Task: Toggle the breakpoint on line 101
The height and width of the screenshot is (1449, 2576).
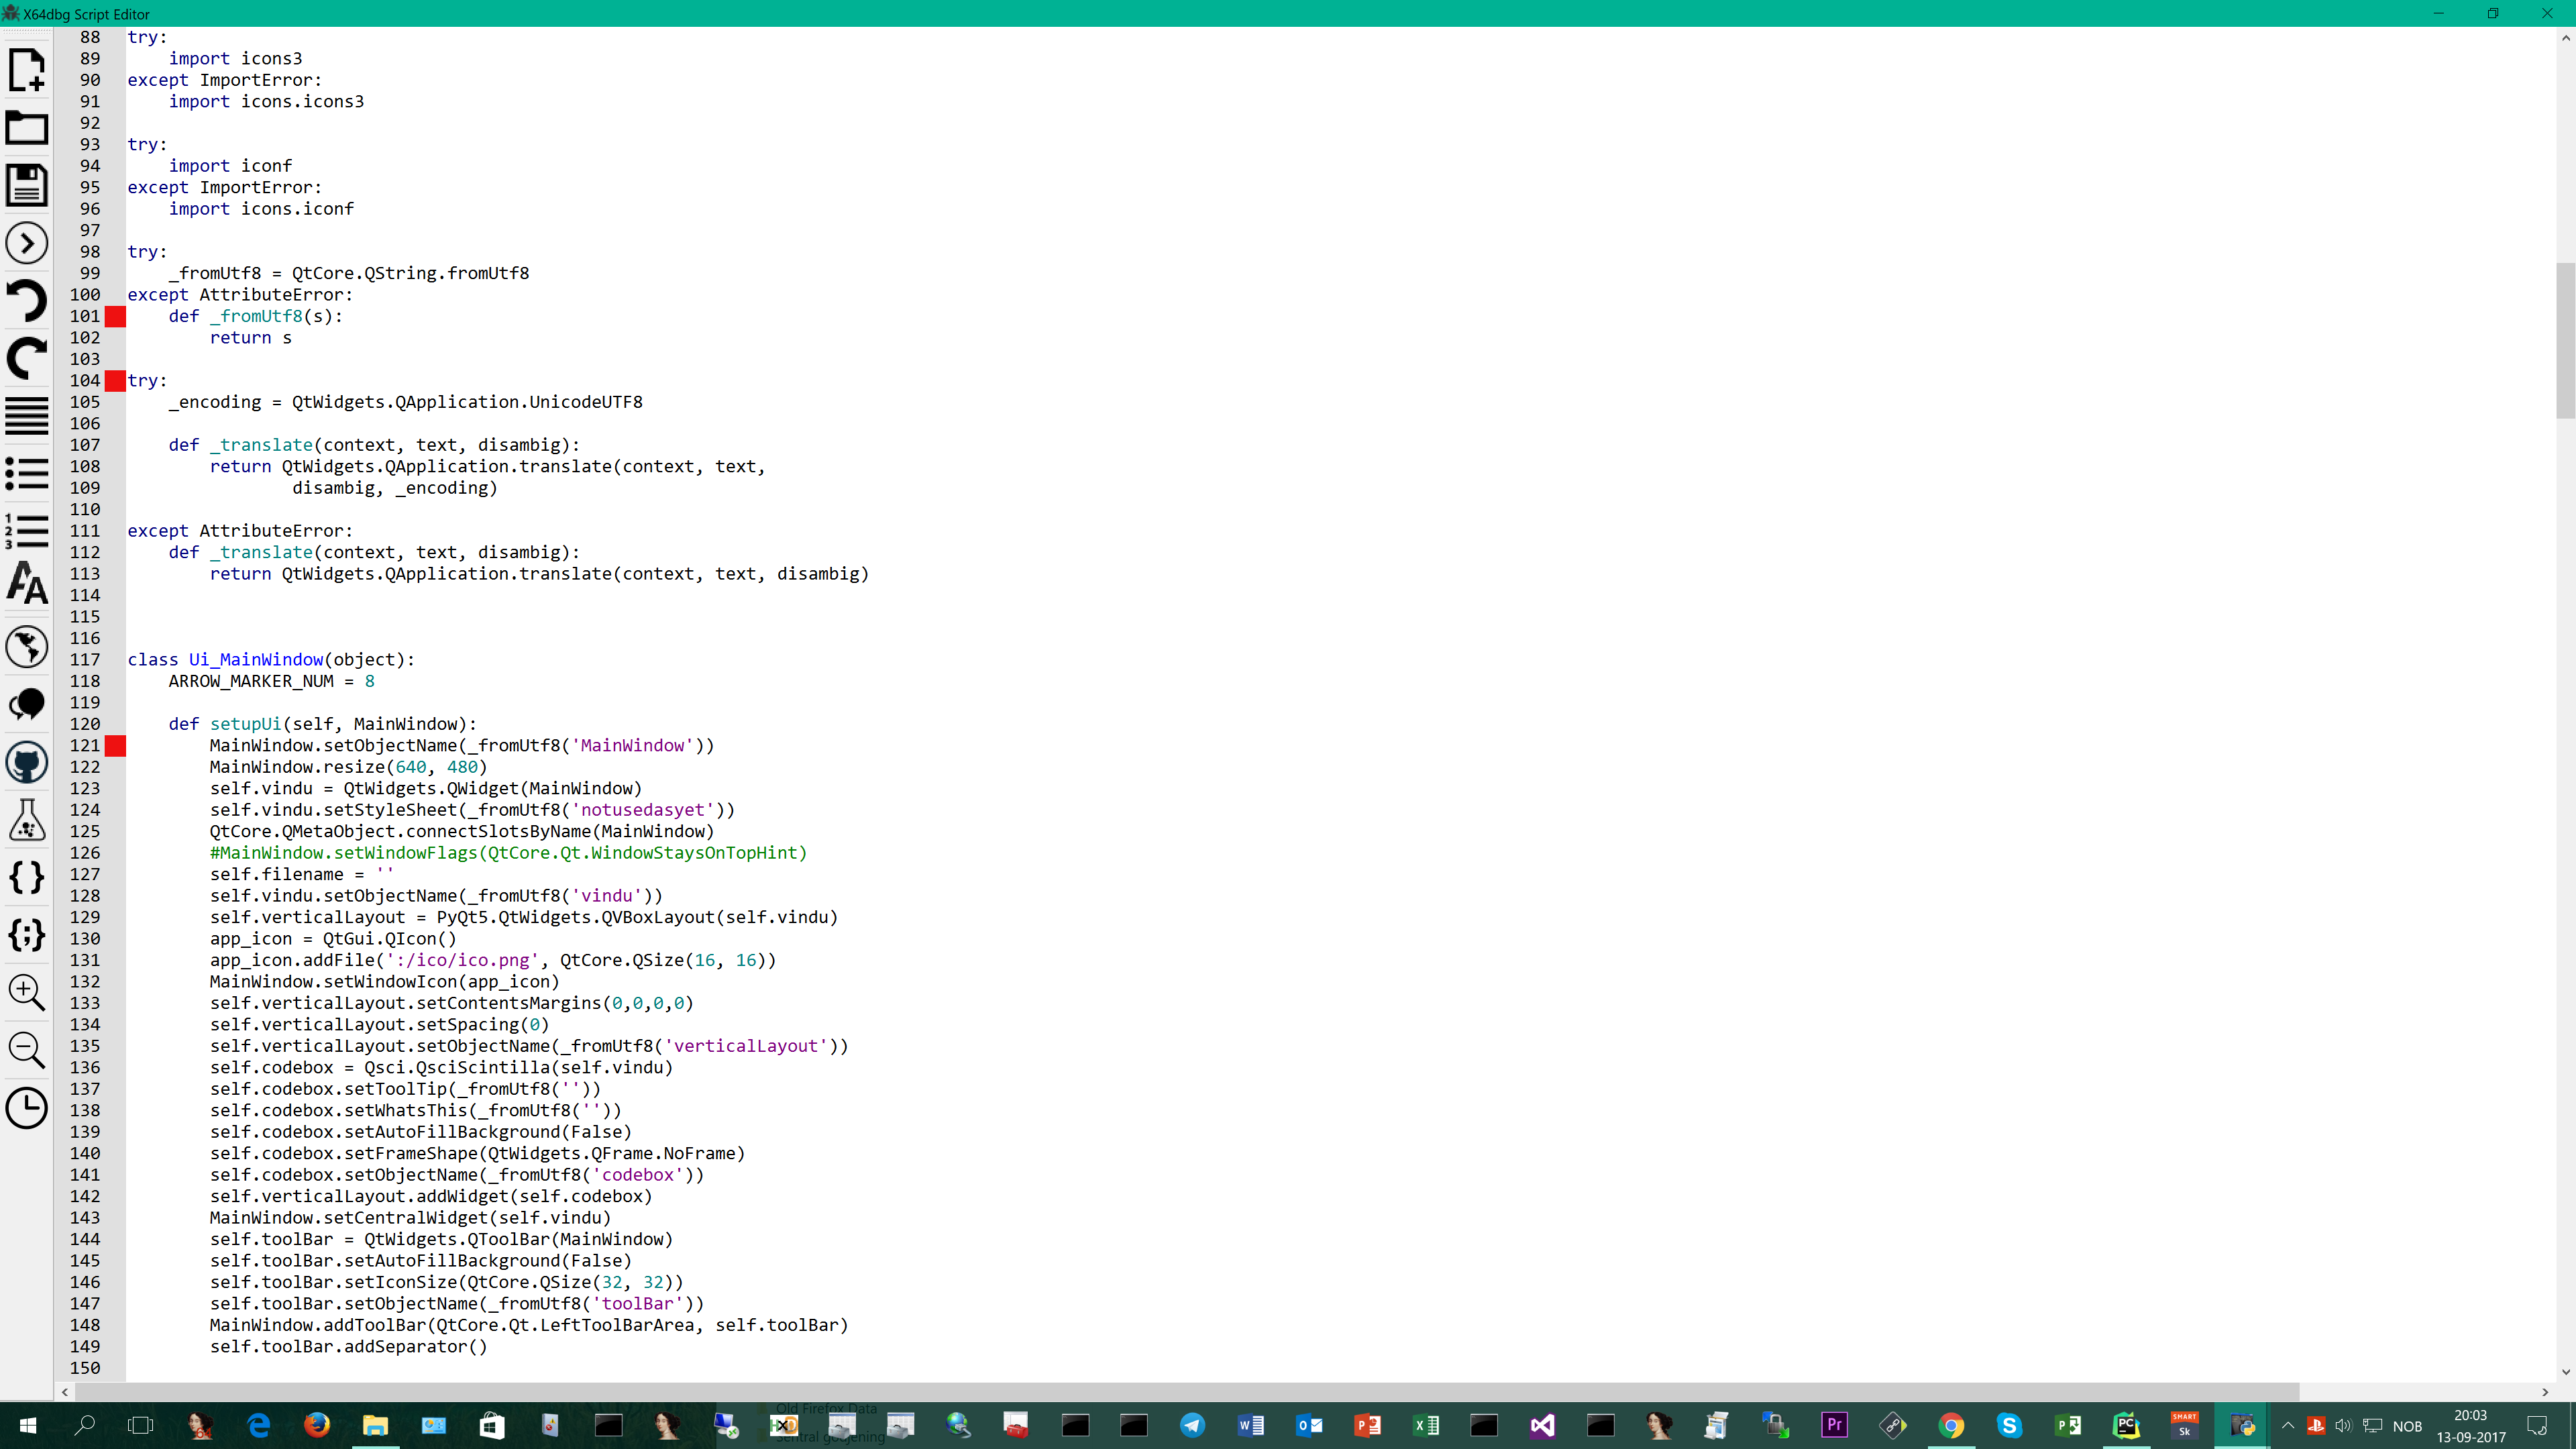Action: point(115,316)
